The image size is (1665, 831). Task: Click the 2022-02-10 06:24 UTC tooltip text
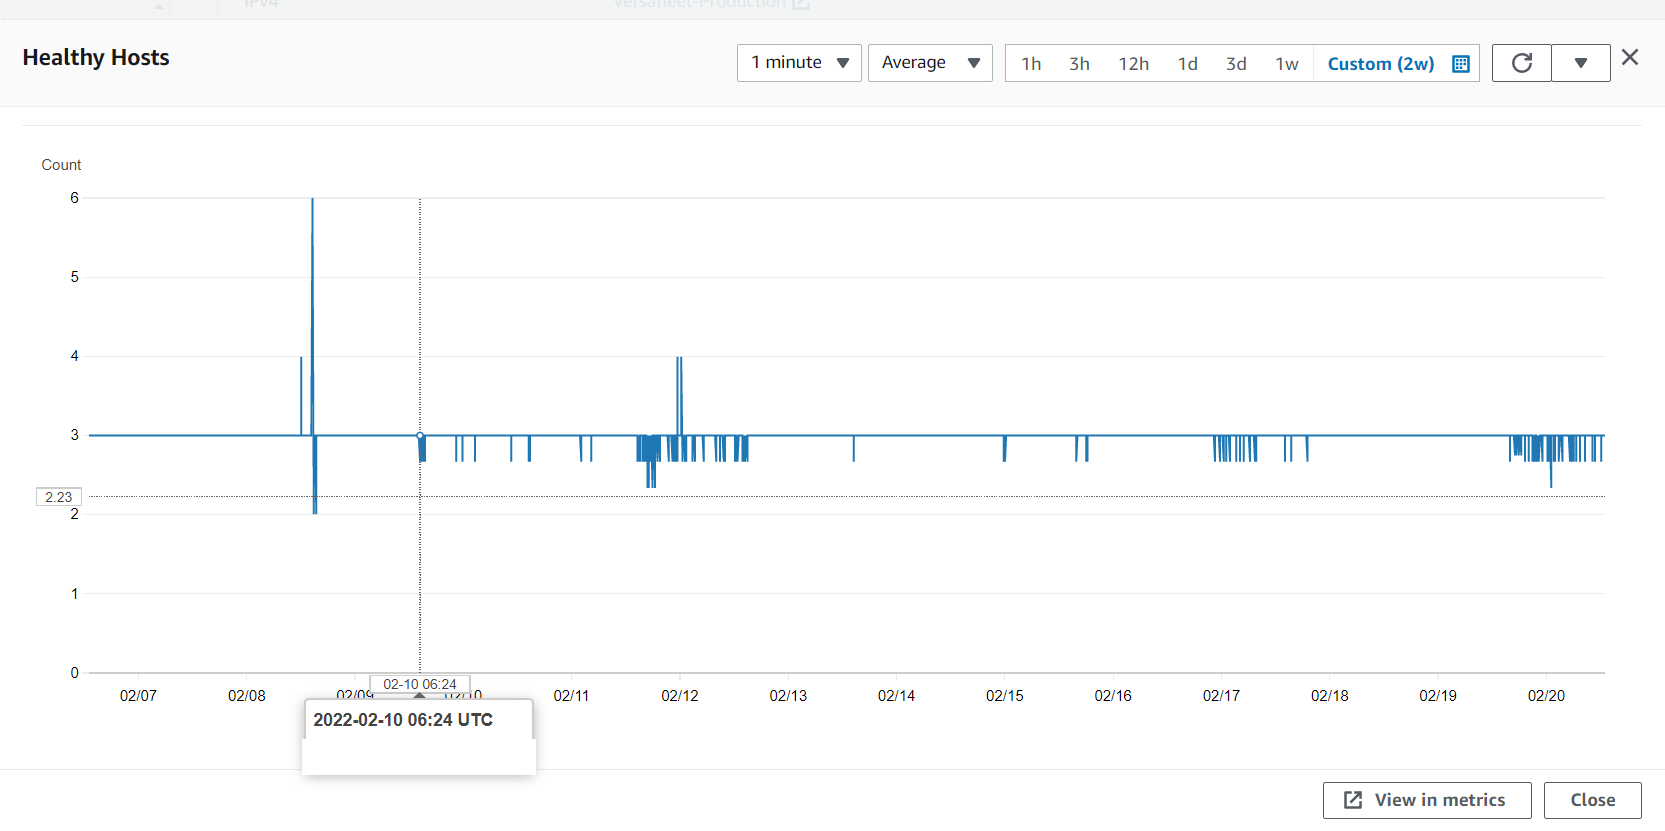[x=403, y=720]
